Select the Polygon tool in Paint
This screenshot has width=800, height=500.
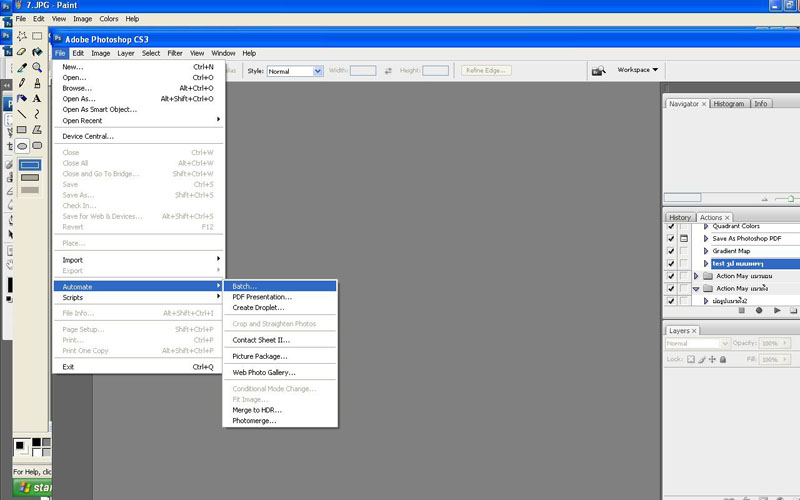tap(37, 130)
